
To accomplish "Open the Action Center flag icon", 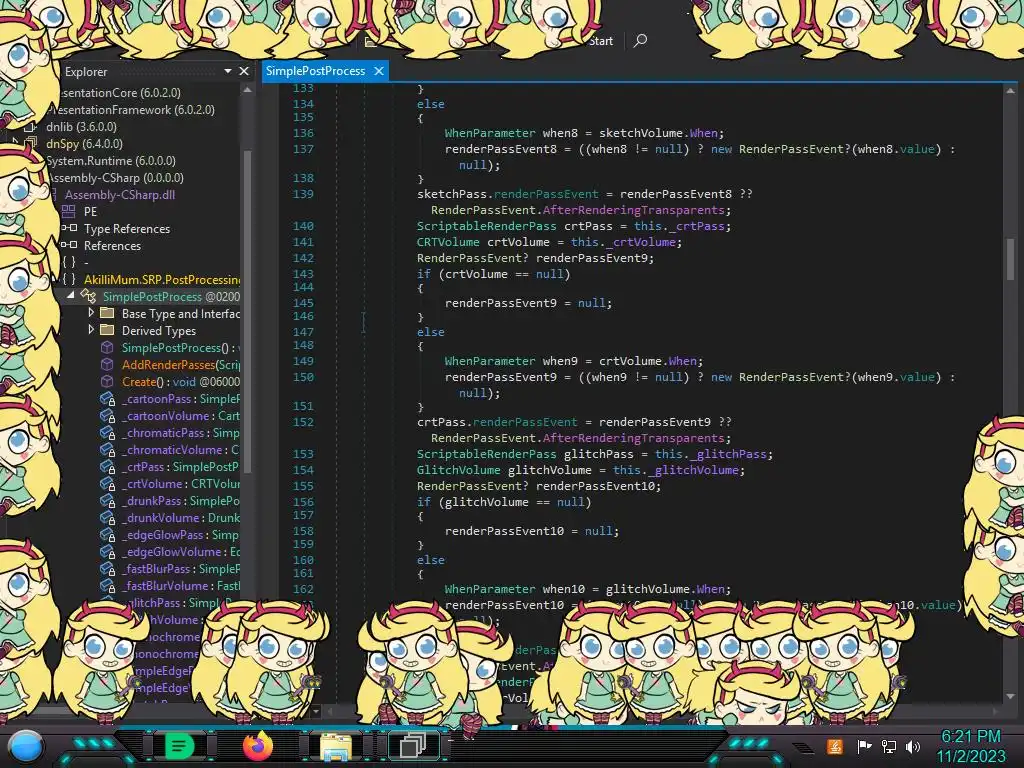I will tap(863, 746).
